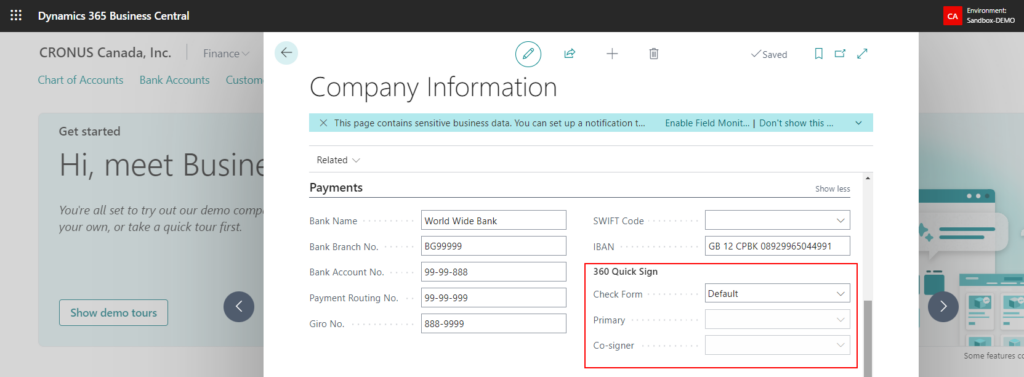Open Bank Accounts in background page
Viewport: 1024px width, 377px height.
coord(174,80)
